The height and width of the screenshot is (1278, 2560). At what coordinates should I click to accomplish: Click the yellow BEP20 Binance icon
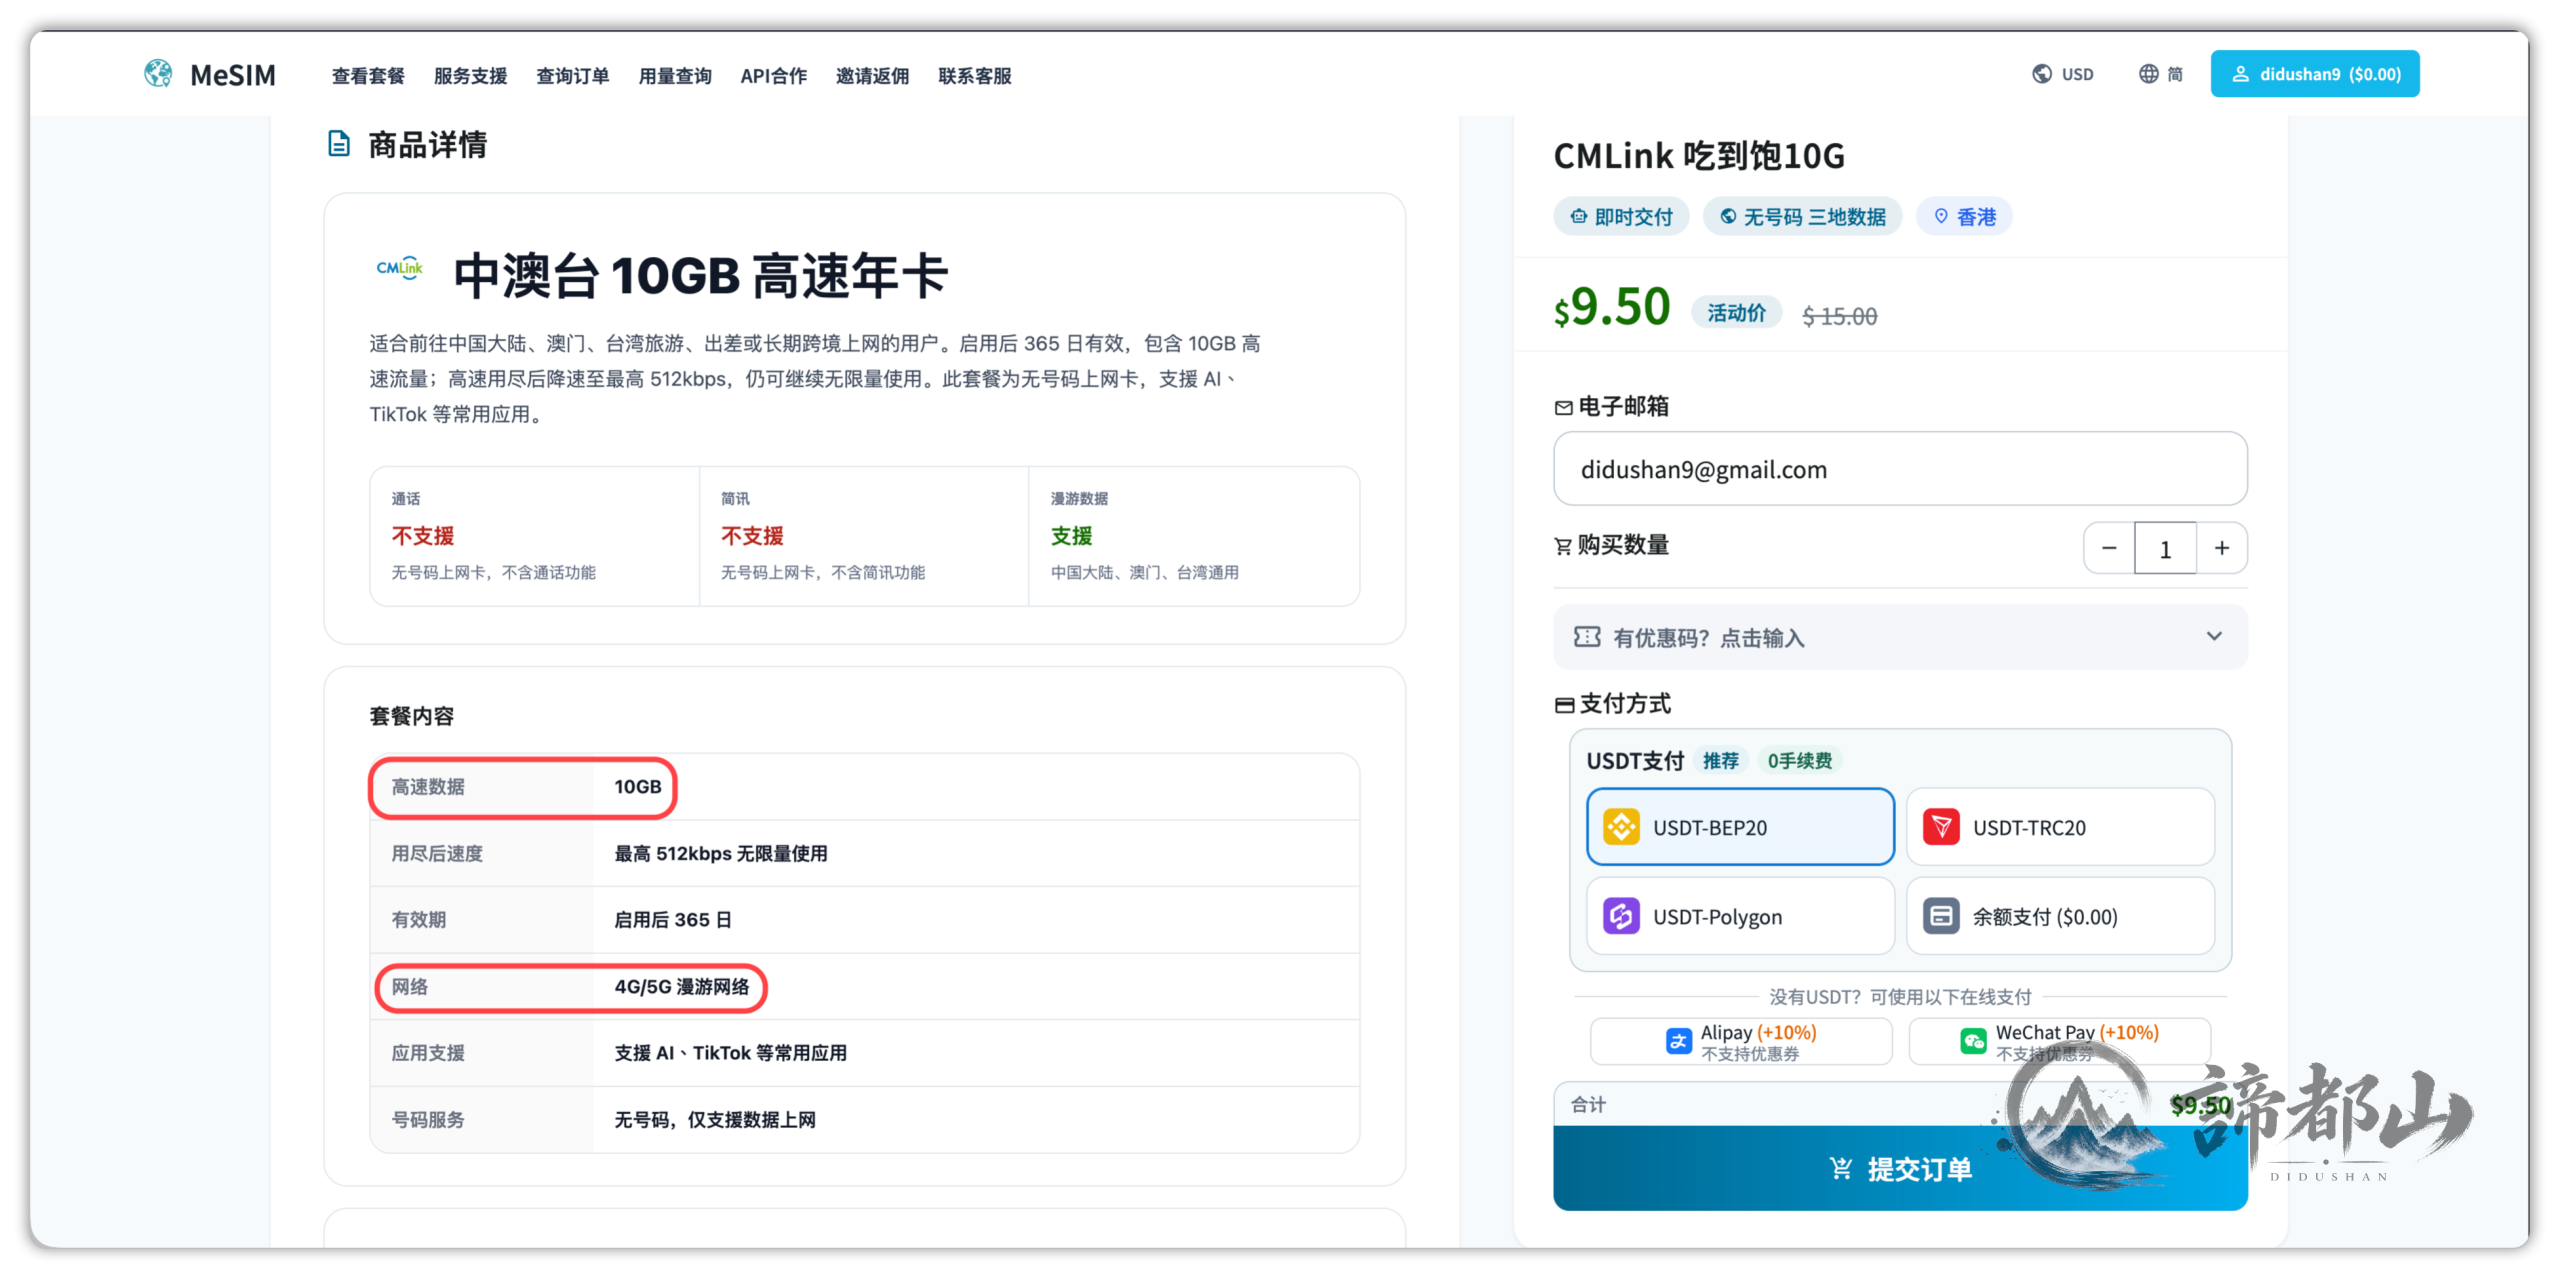coord(1621,827)
